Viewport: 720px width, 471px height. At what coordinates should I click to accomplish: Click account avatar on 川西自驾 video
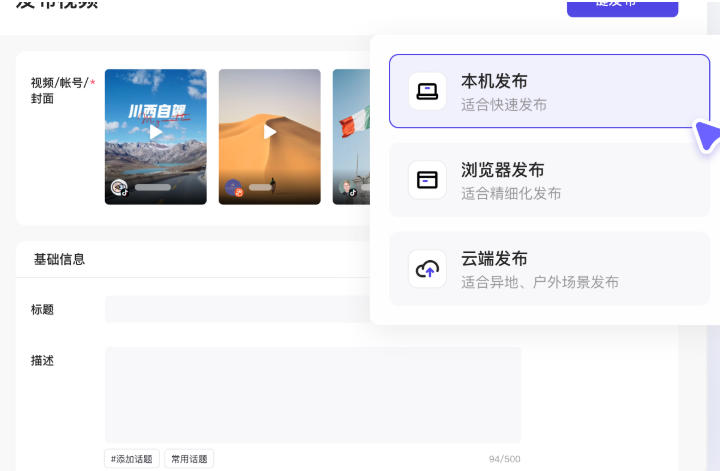click(x=119, y=188)
